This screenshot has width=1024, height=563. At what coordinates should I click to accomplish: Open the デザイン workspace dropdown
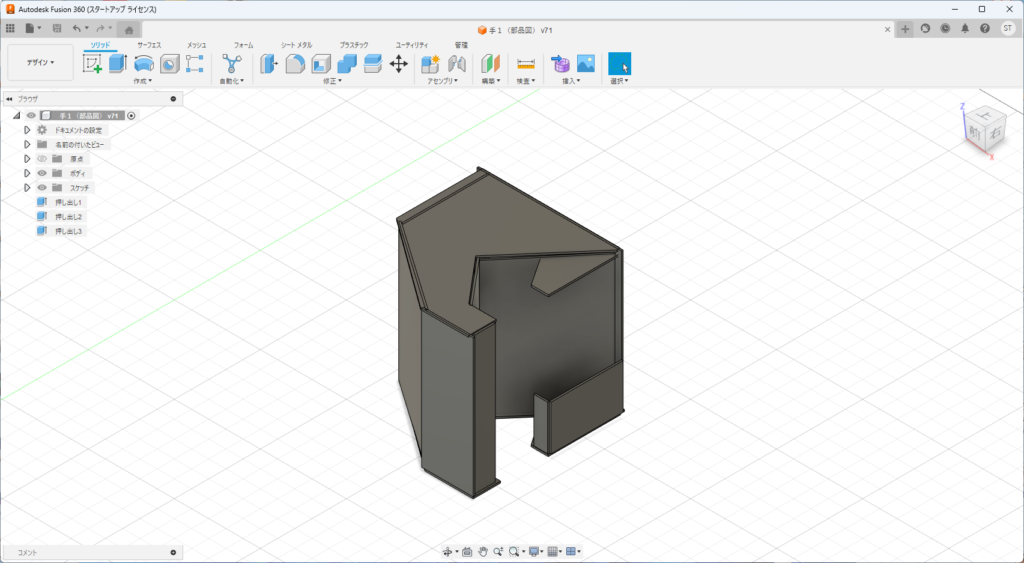pyautogui.click(x=40, y=63)
